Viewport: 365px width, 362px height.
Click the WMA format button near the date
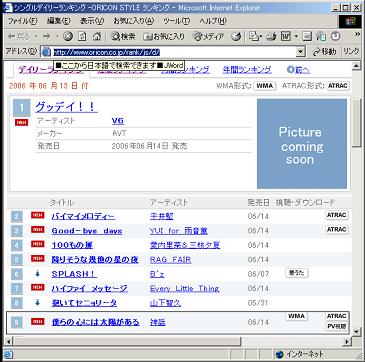pyautogui.click(x=265, y=86)
